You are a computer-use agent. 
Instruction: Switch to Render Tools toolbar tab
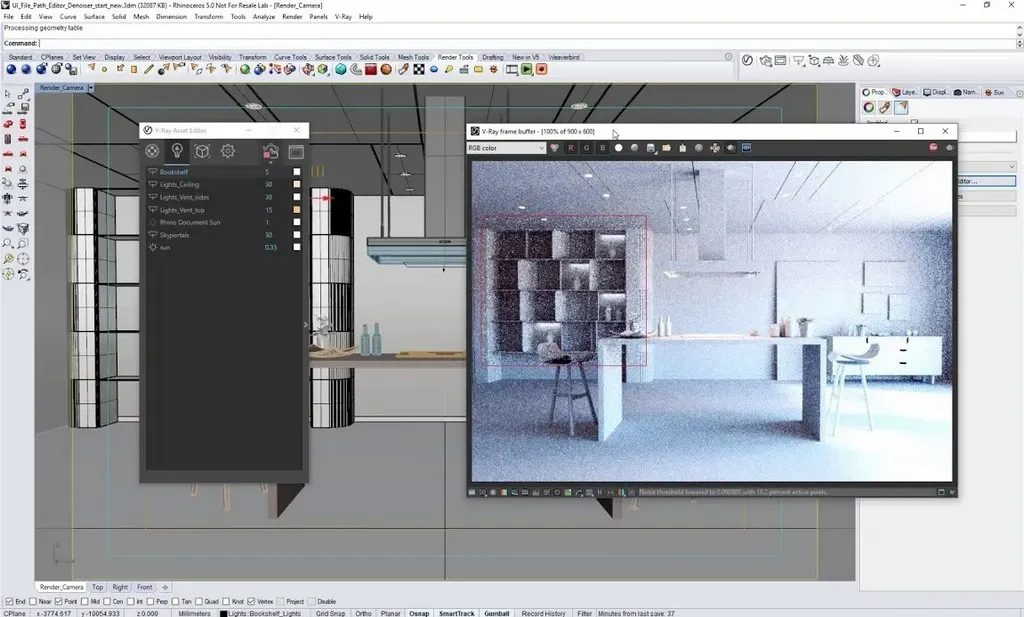455,57
